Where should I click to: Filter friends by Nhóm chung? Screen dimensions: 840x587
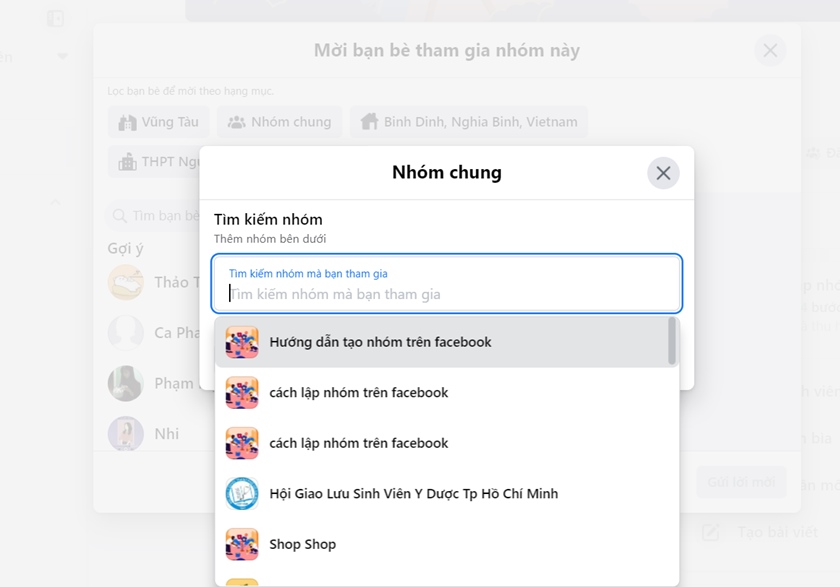tap(280, 122)
